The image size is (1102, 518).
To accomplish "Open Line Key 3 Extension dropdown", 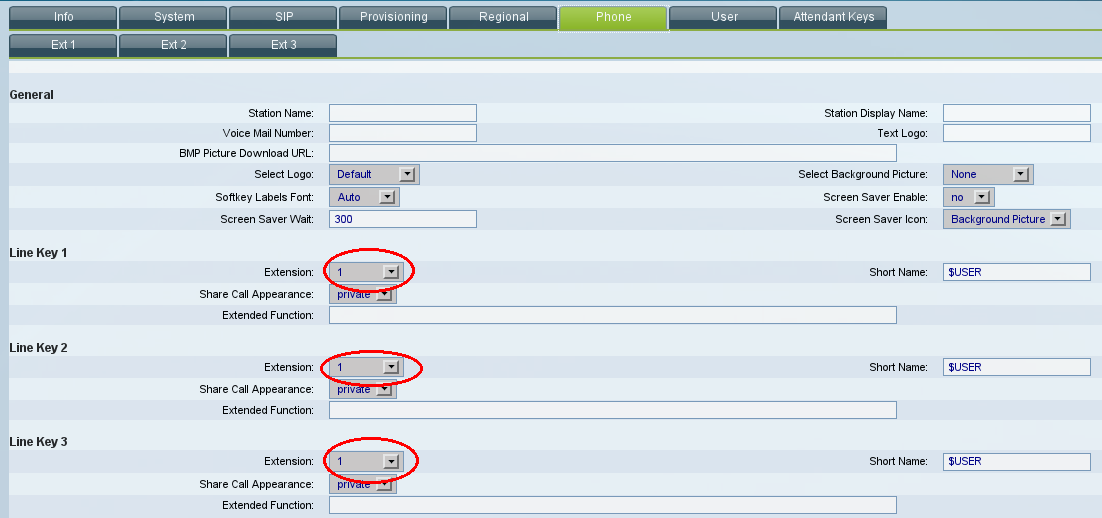I will 365,461.
